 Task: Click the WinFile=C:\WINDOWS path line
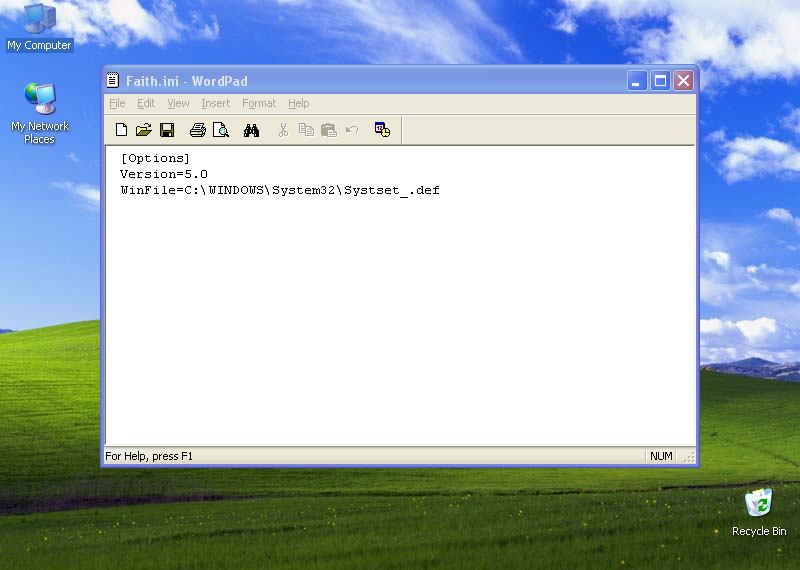click(x=280, y=190)
